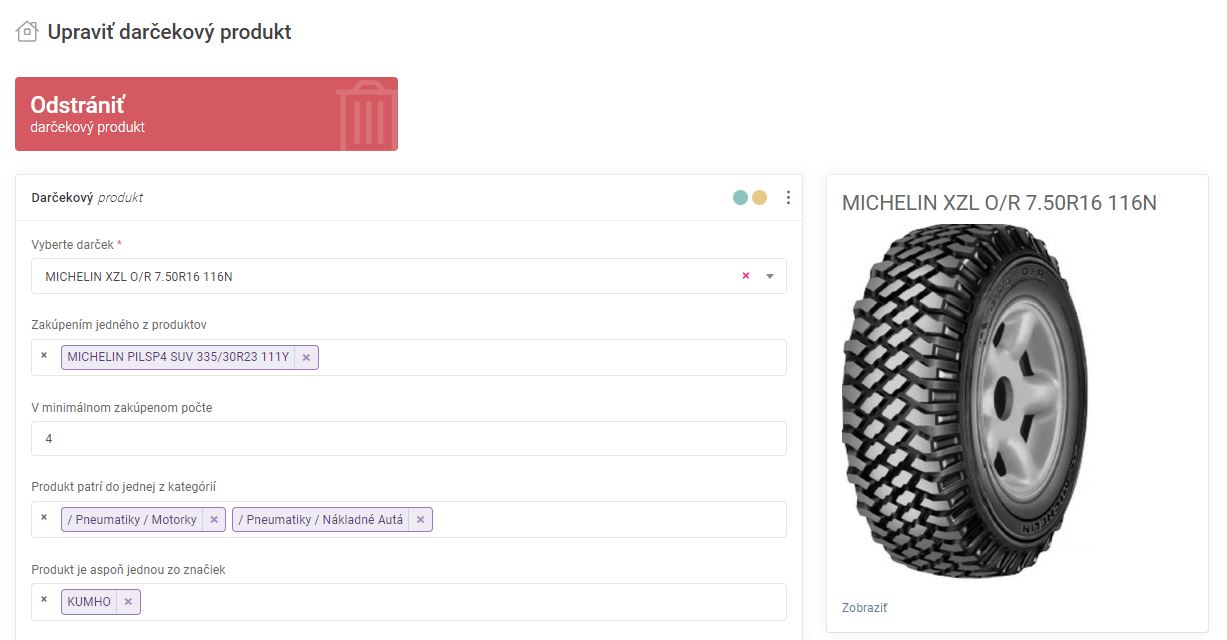The image size is (1227, 640).
Task: Click the yellow status circle in panel header
Action: (759, 198)
